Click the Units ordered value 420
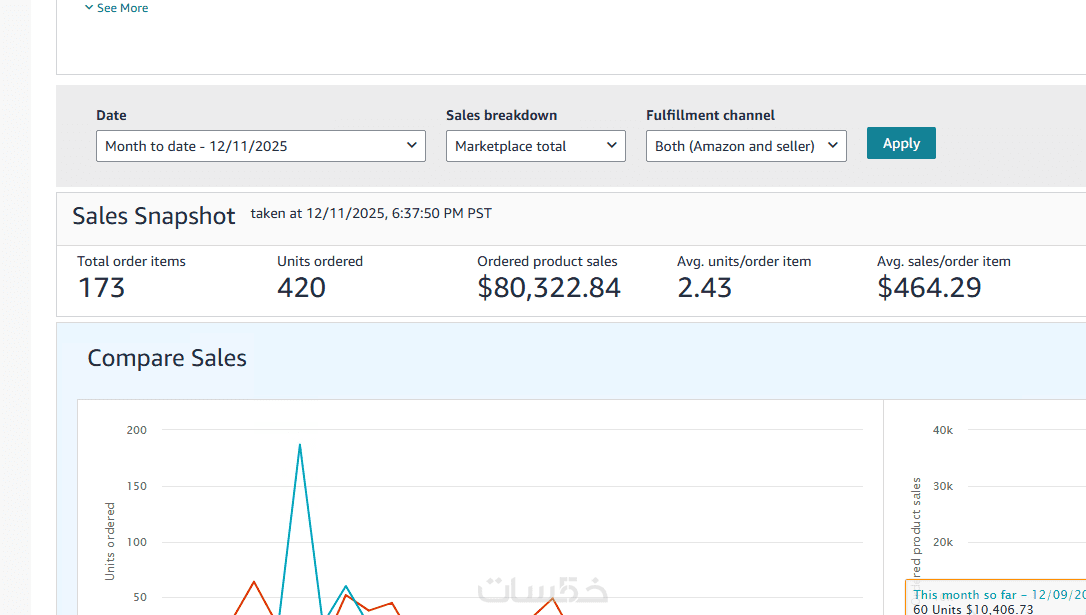Screen dimensions: 1086x615 click(301, 288)
